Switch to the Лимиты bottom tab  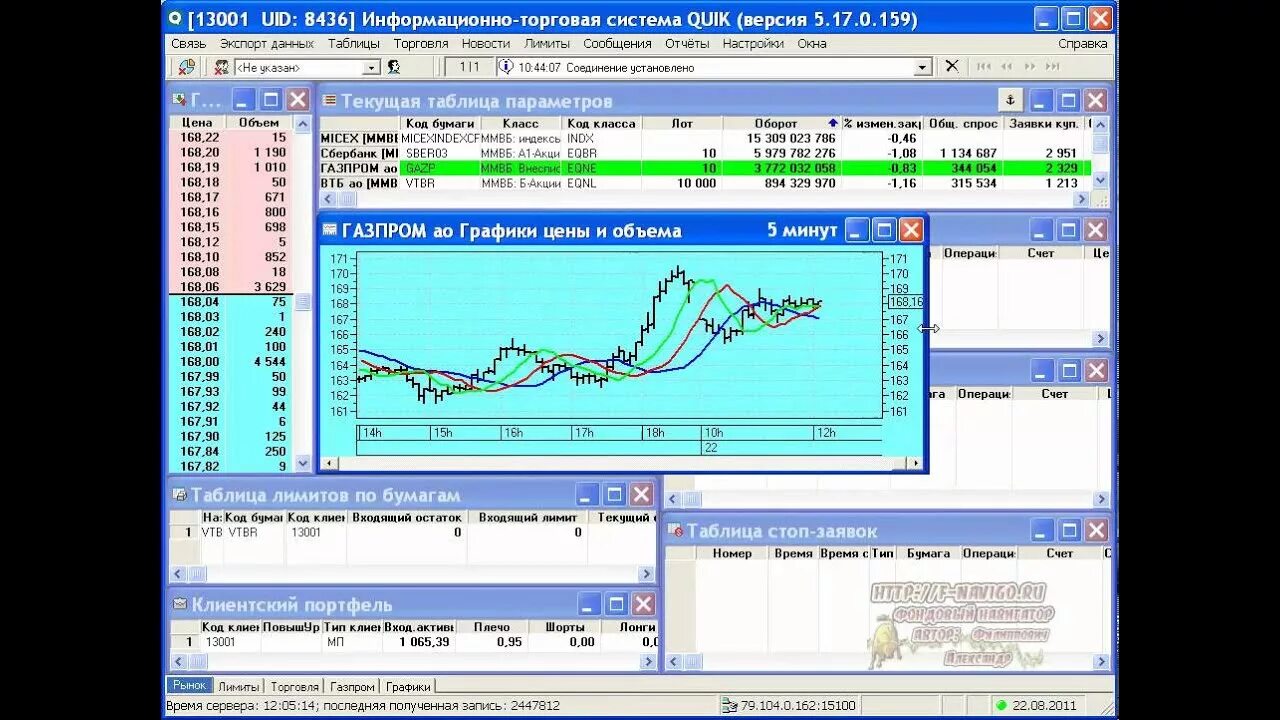238,687
